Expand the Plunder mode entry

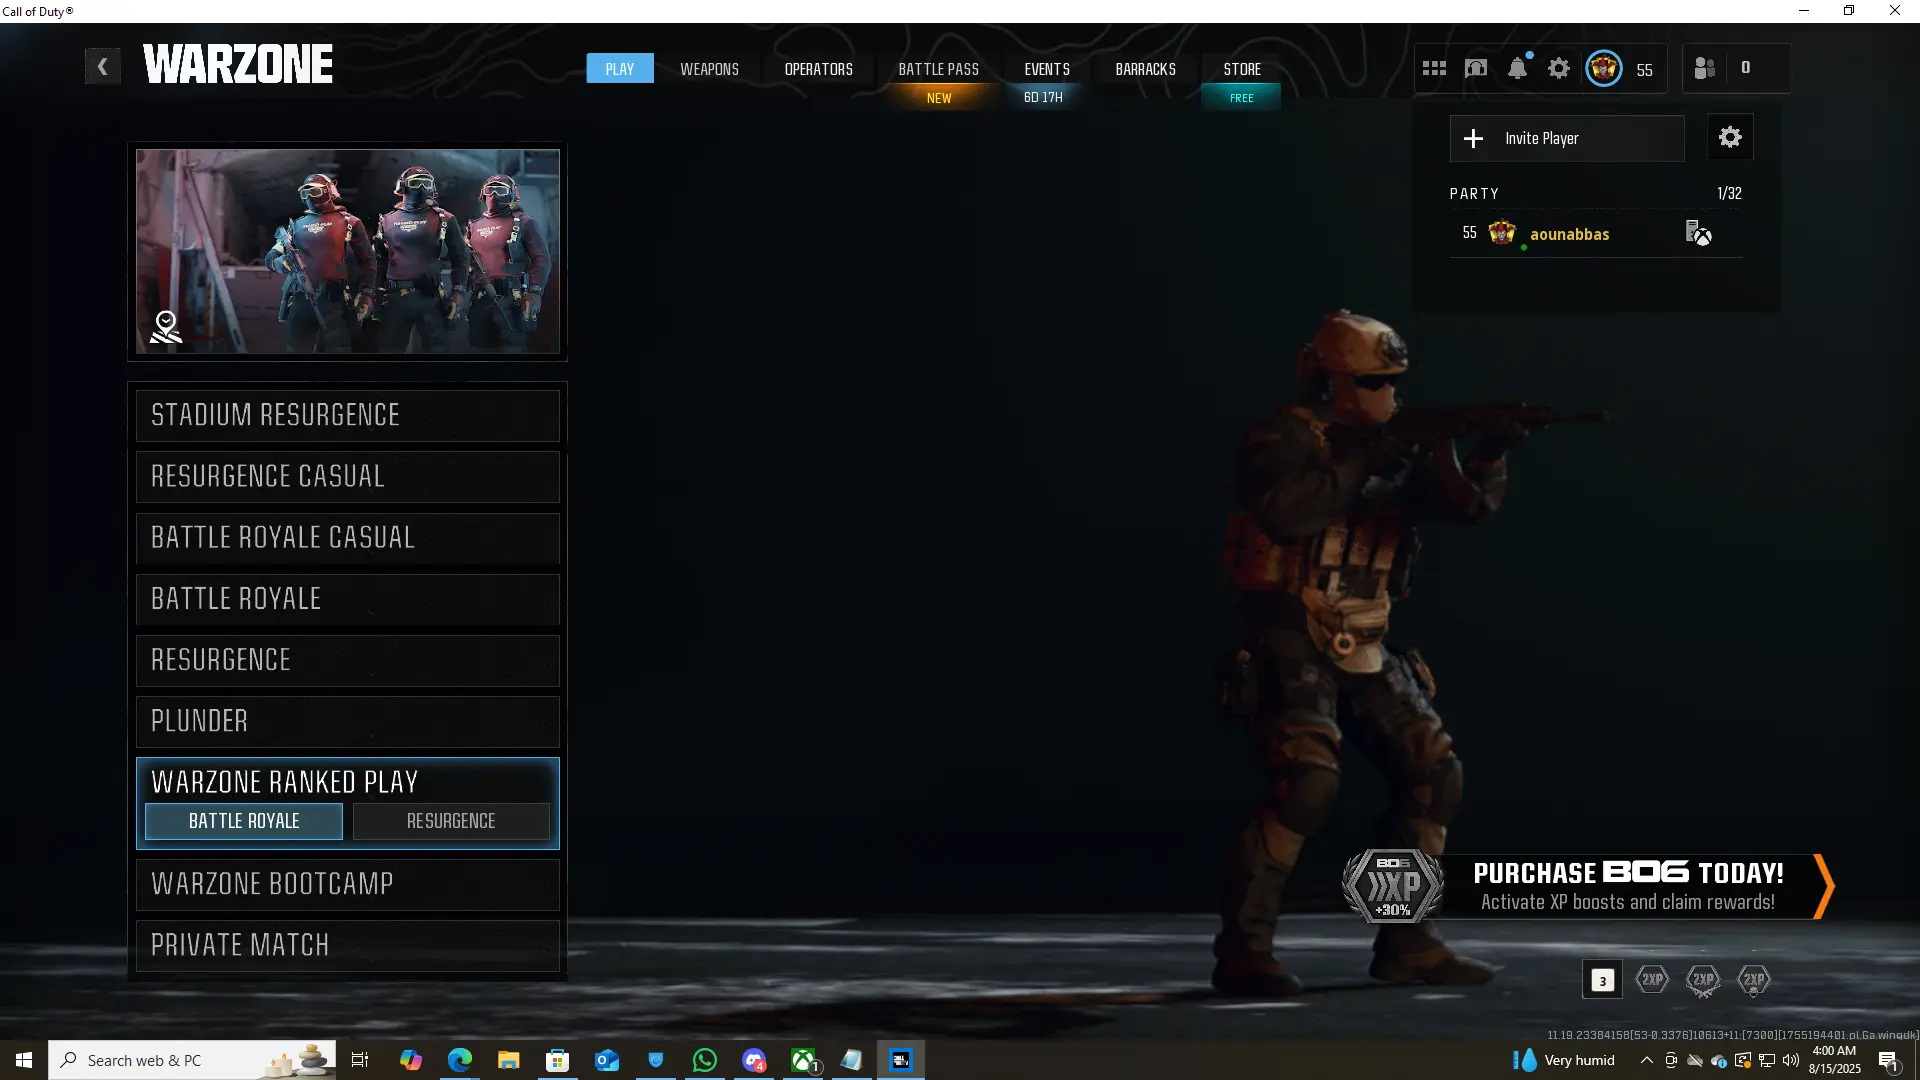point(347,721)
